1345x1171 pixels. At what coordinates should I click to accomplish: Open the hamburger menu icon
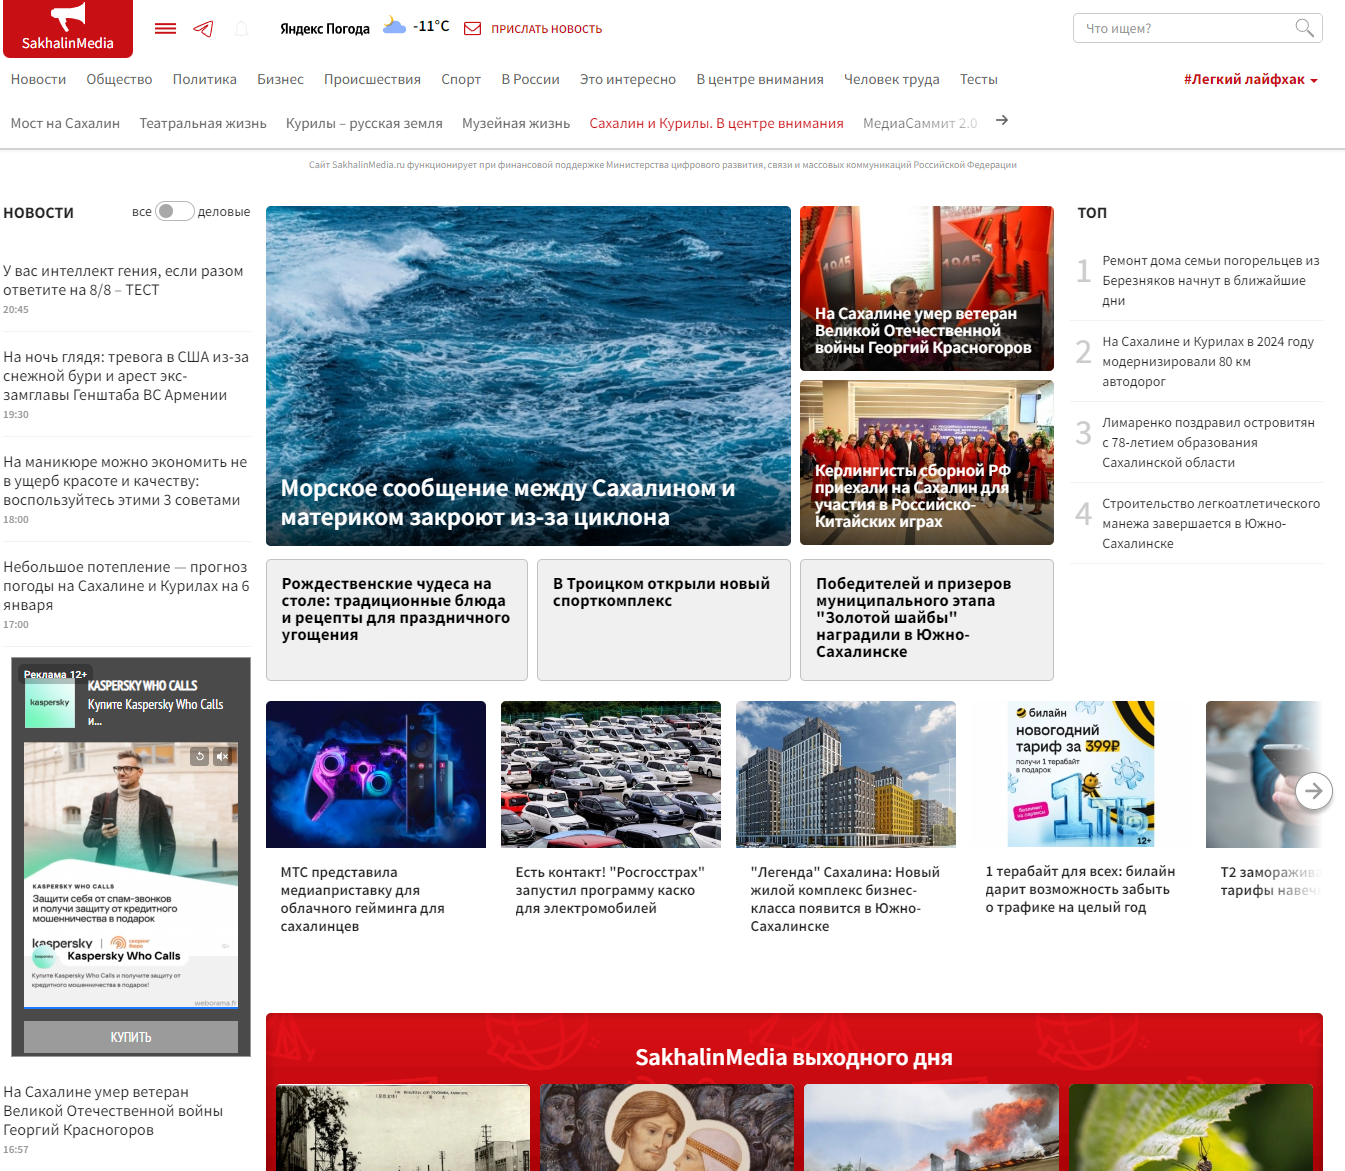[x=166, y=29]
